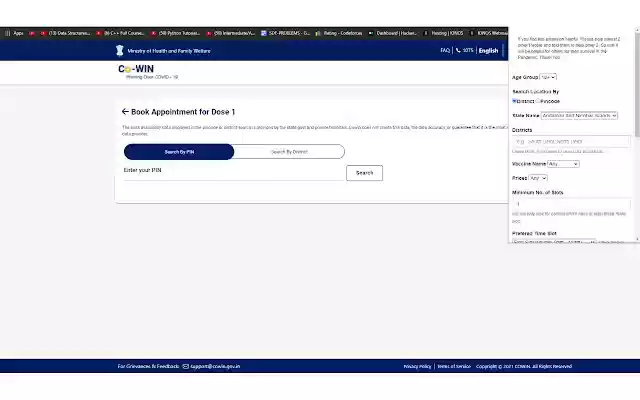Change language via English link
This screenshot has width=640, height=400.
(488, 51)
